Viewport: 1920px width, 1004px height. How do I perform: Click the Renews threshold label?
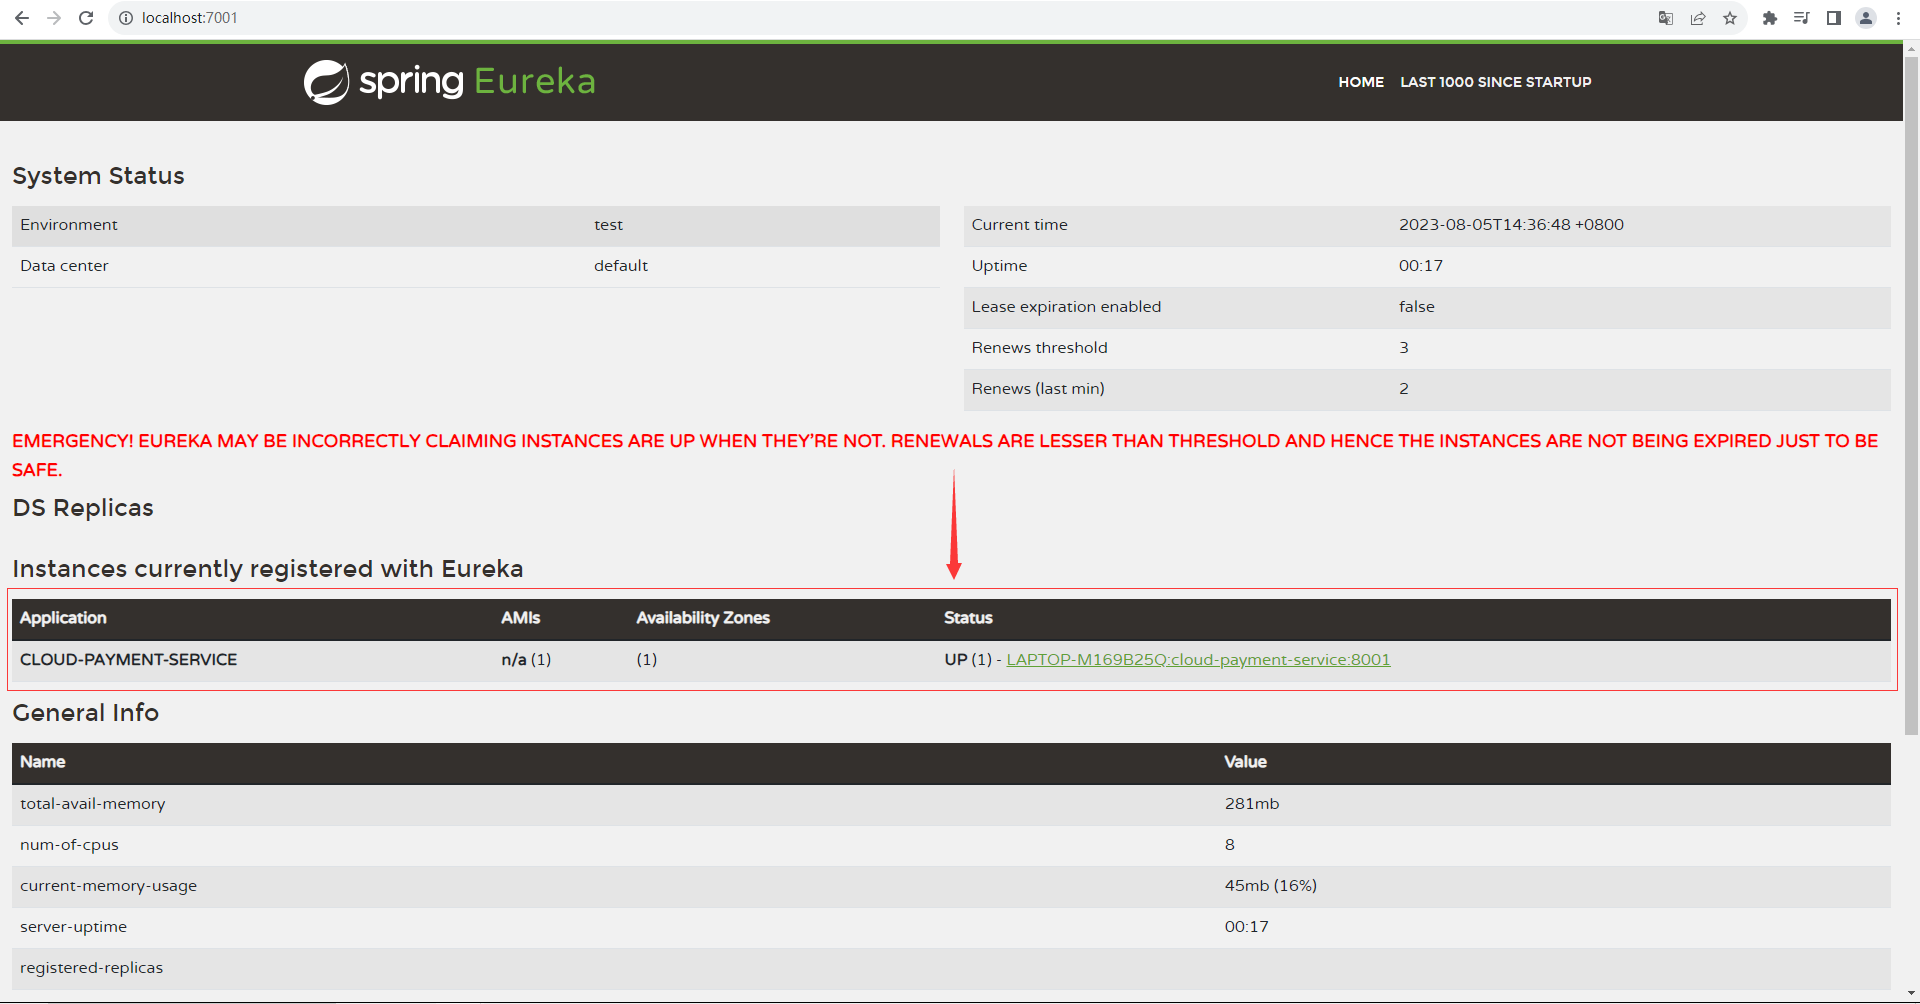click(1039, 348)
